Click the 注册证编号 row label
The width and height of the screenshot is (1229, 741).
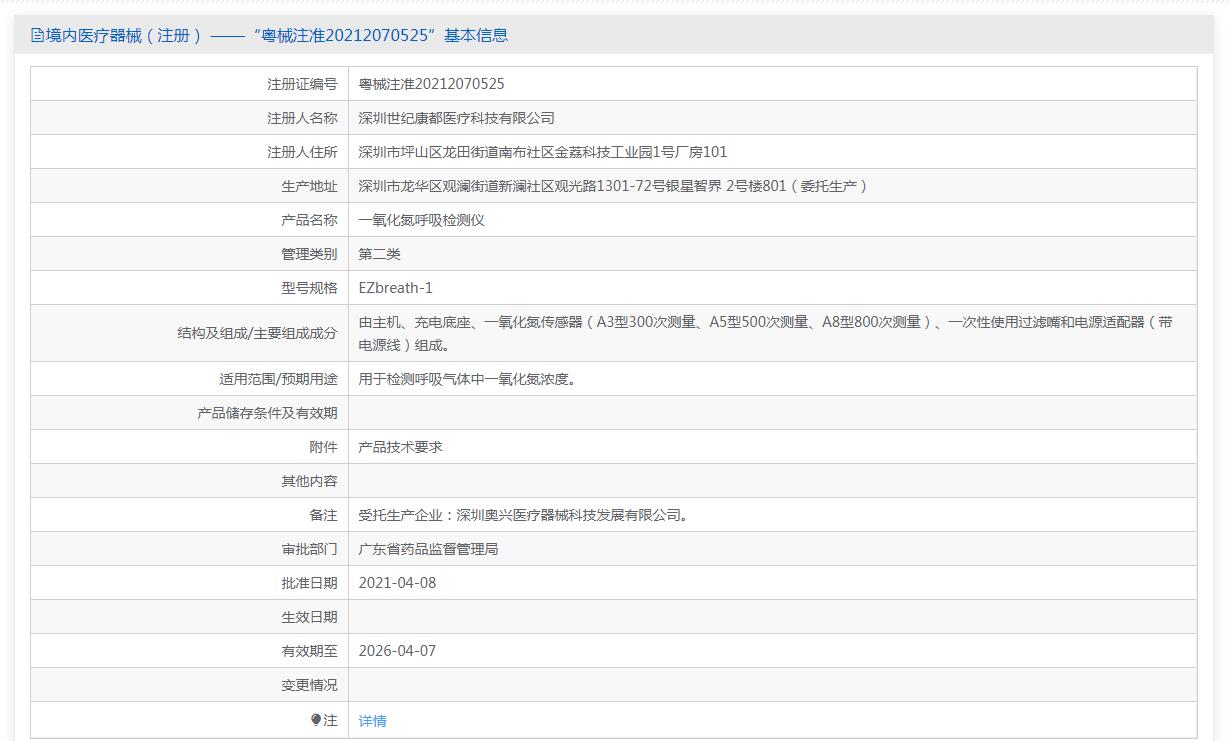tap(302, 84)
